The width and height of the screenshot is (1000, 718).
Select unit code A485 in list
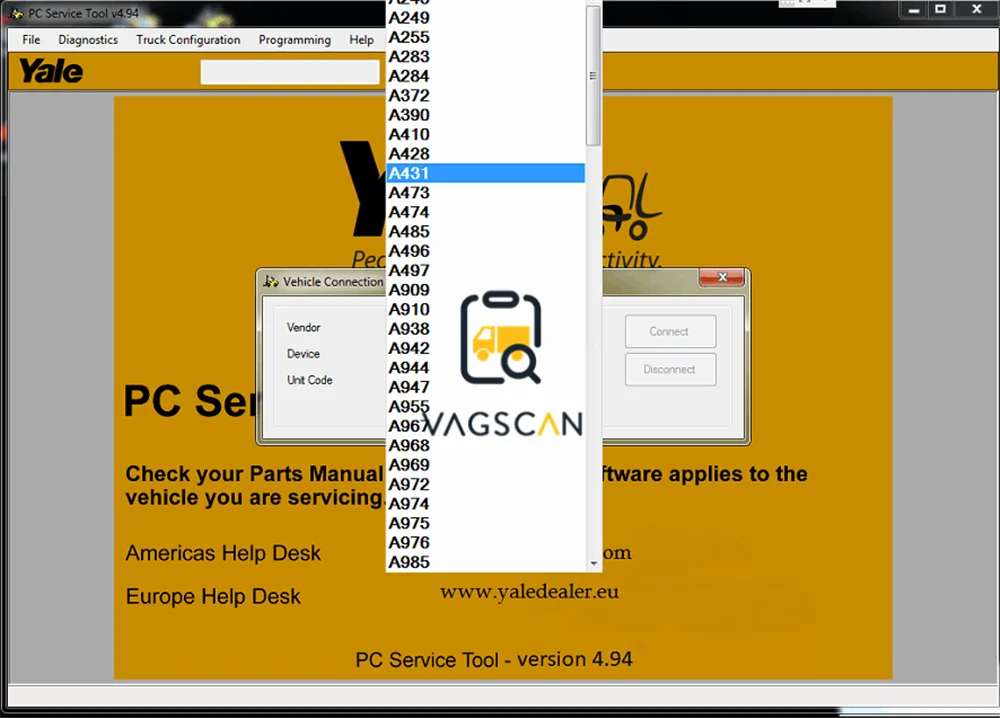(485, 231)
